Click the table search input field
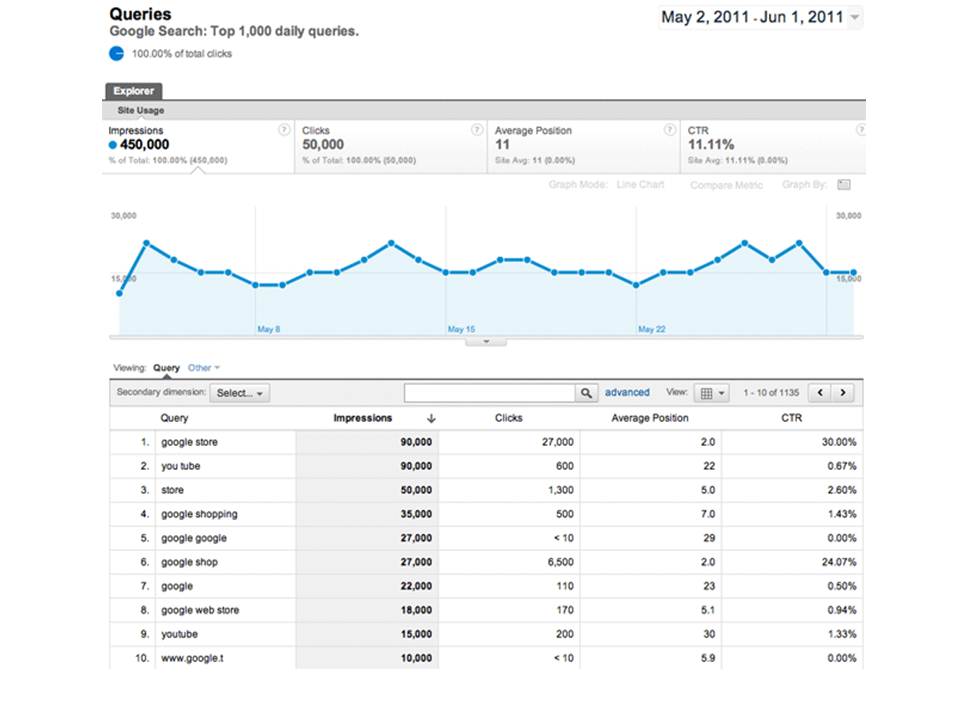This screenshot has height=720, width=960. click(x=490, y=393)
